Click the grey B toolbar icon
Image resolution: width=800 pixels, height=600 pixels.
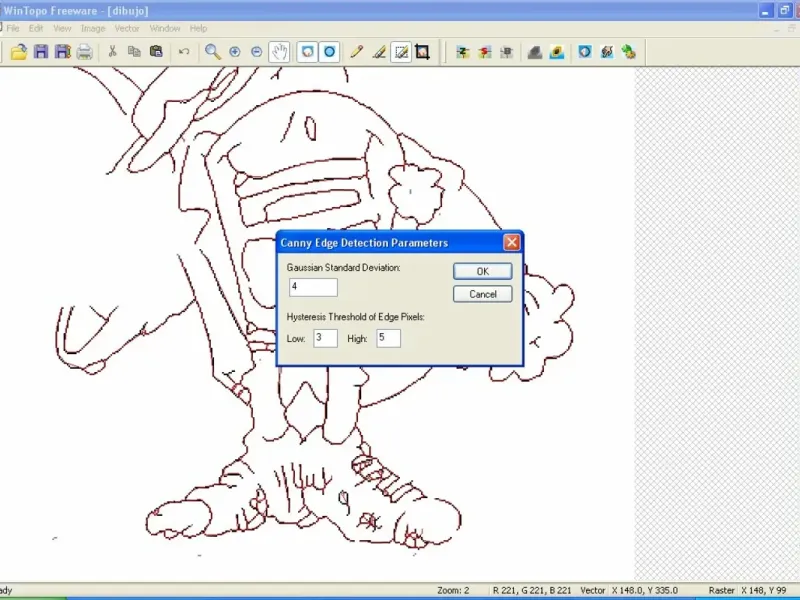click(x=507, y=52)
